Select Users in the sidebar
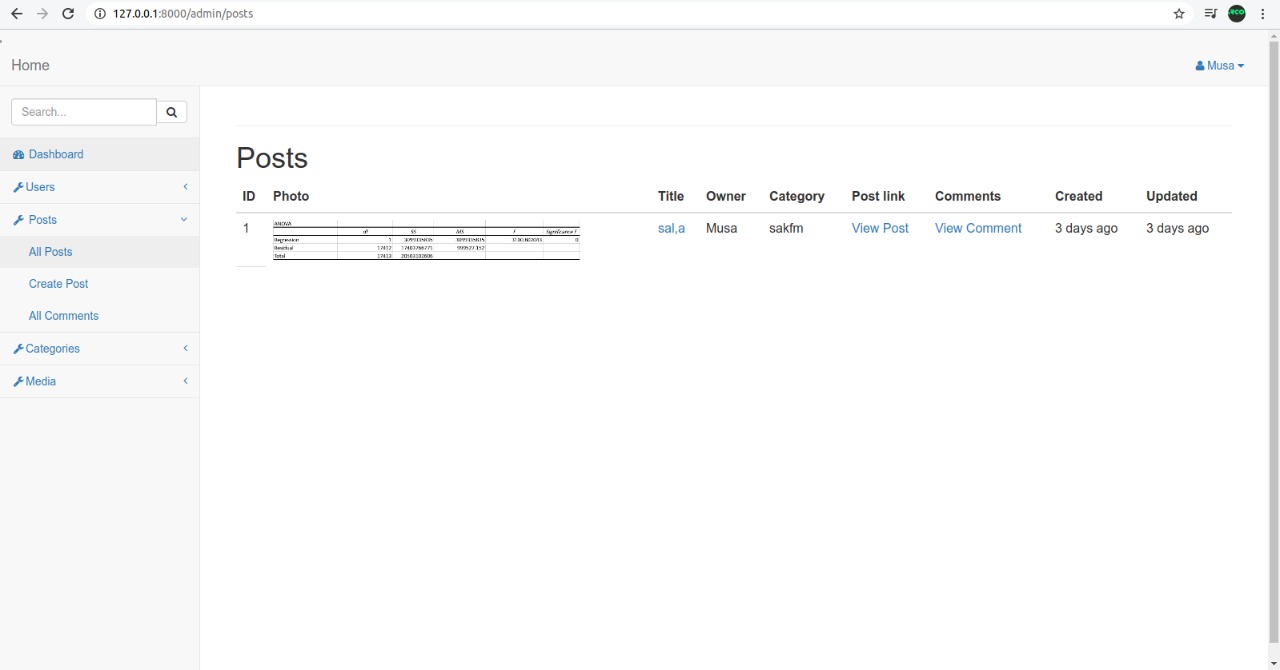 (x=99, y=187)
